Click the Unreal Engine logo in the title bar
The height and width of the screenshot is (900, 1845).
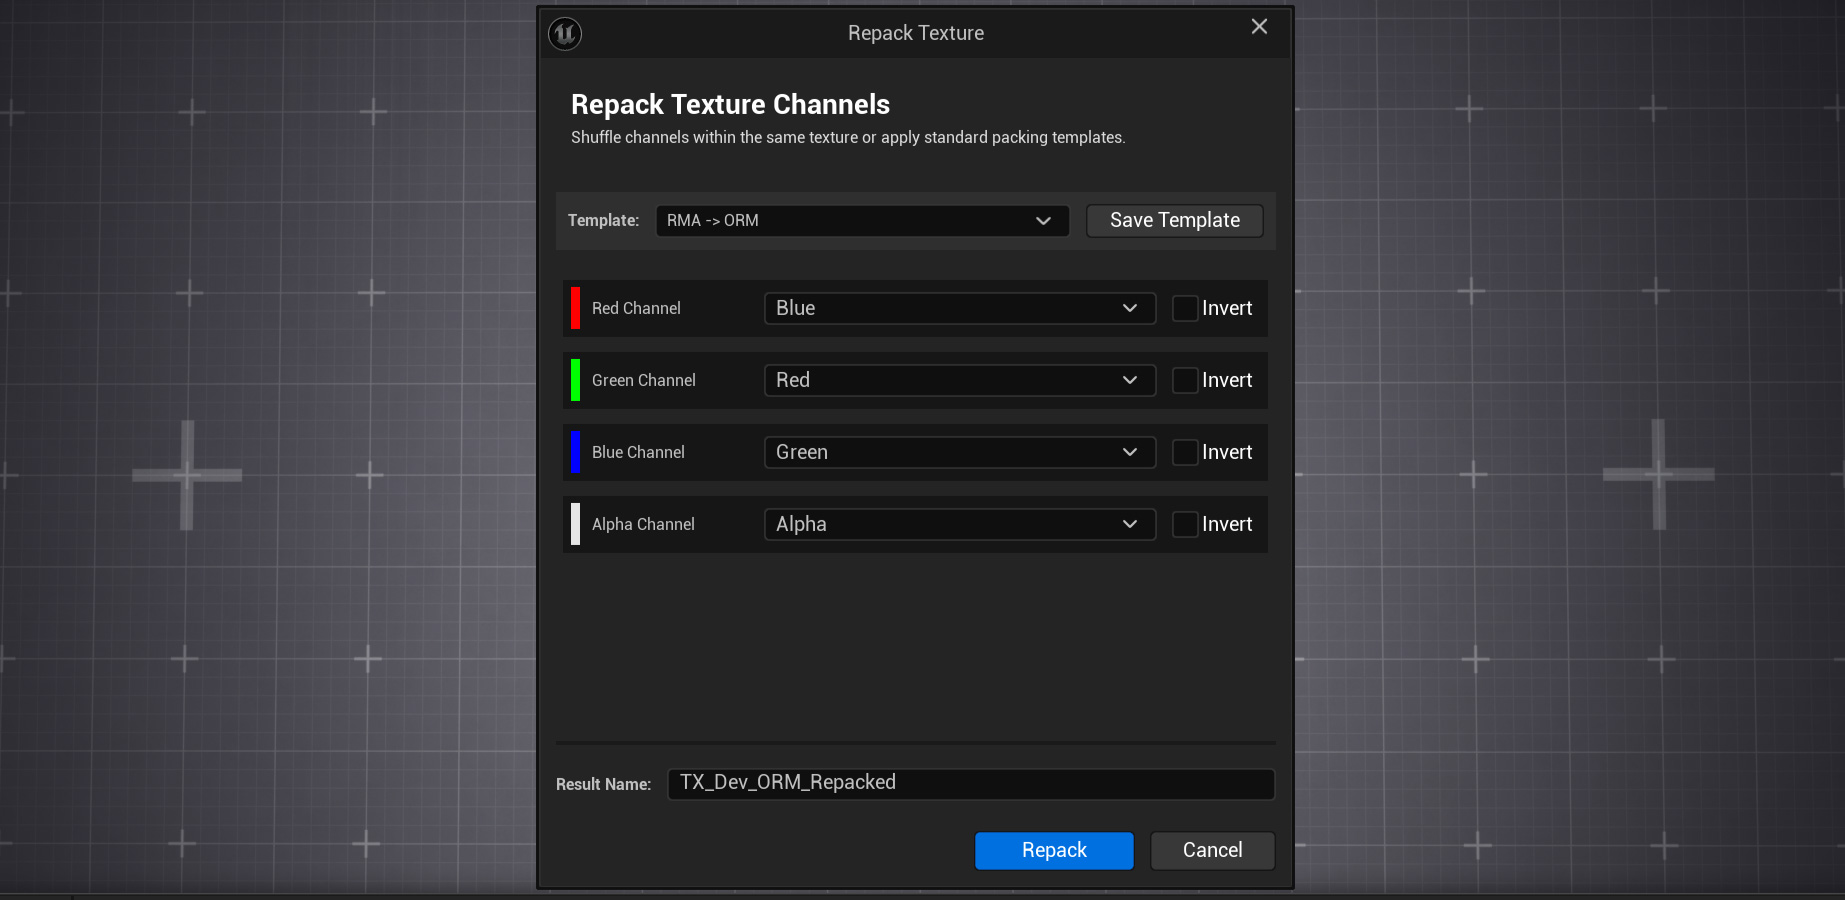(564, 33)
